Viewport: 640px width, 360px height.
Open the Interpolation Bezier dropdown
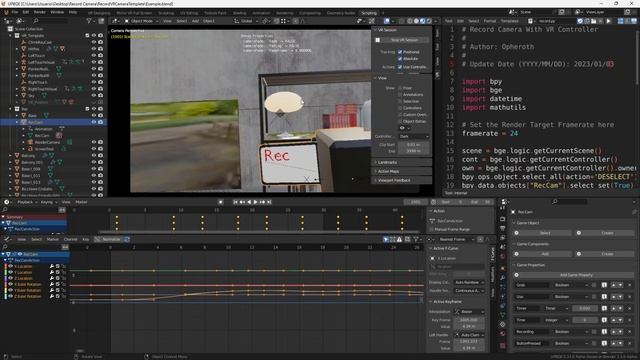(x=469, y=312)
